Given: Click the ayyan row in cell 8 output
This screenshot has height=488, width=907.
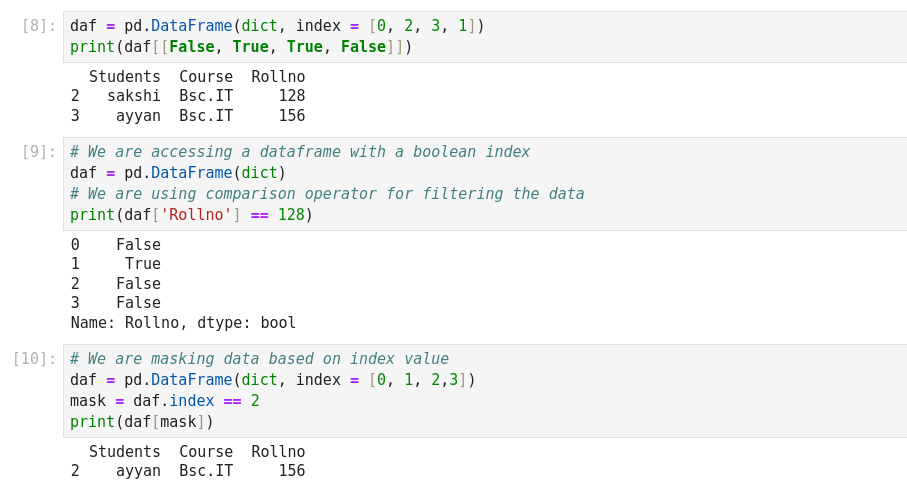Looking at the screenshot, I should pyautogui.click(x=187, y=116).
